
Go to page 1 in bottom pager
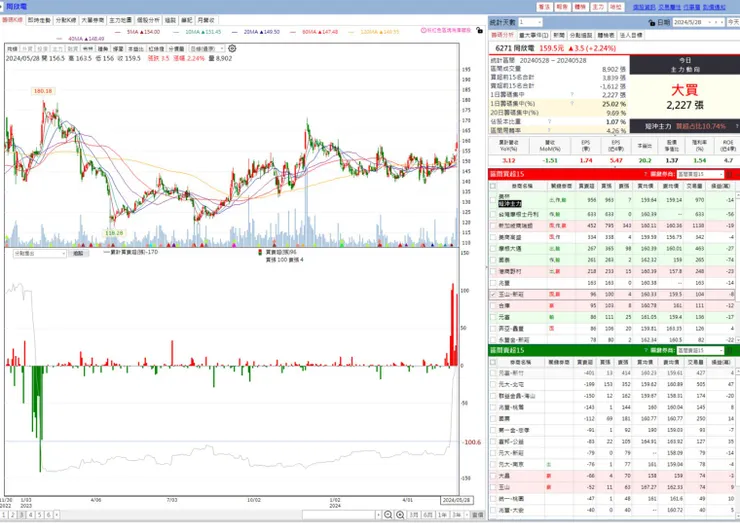(x=4, y=515)
